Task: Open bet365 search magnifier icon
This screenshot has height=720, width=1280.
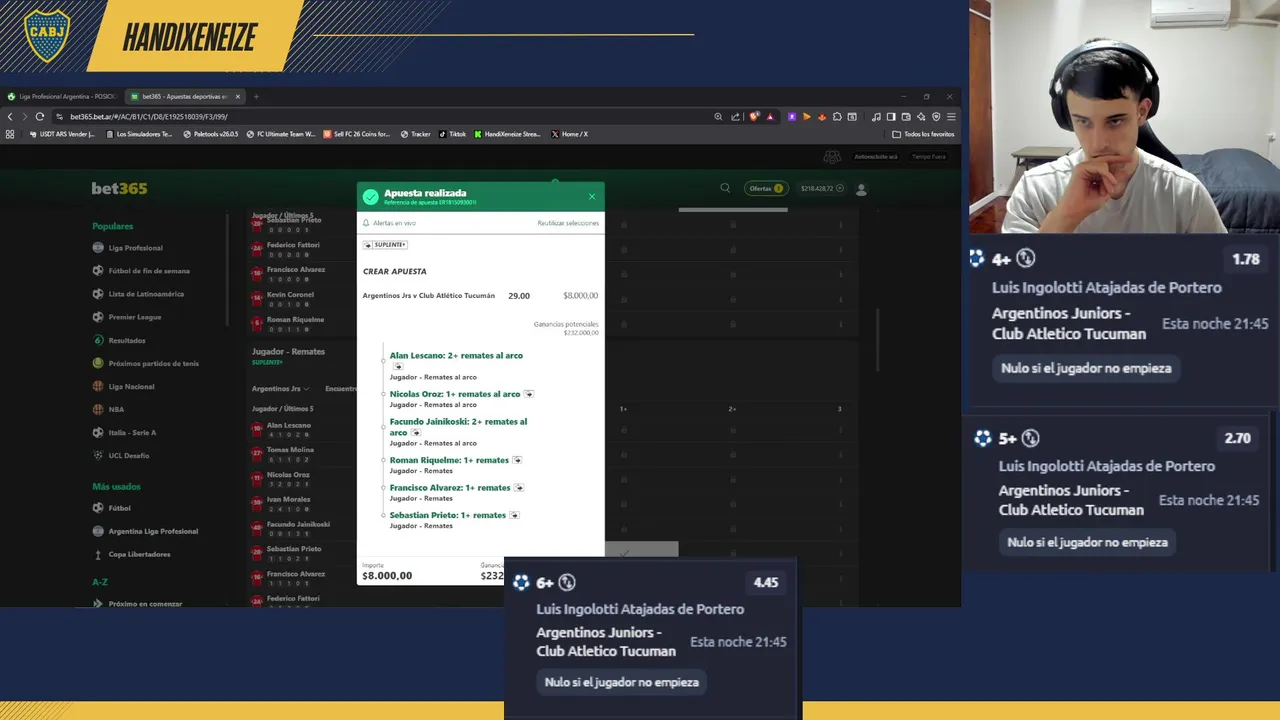Action: (726, 188)
